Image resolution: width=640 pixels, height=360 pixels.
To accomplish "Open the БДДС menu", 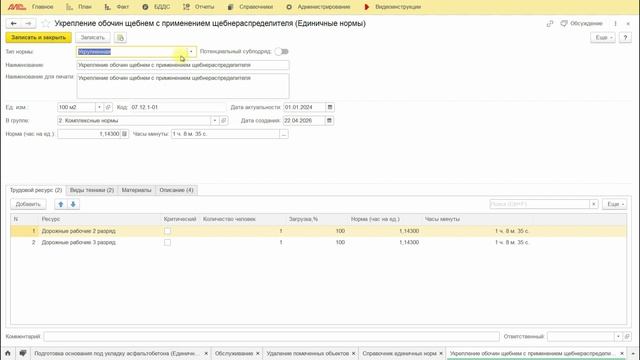I will pyautogui.click(x=156, y=7).
